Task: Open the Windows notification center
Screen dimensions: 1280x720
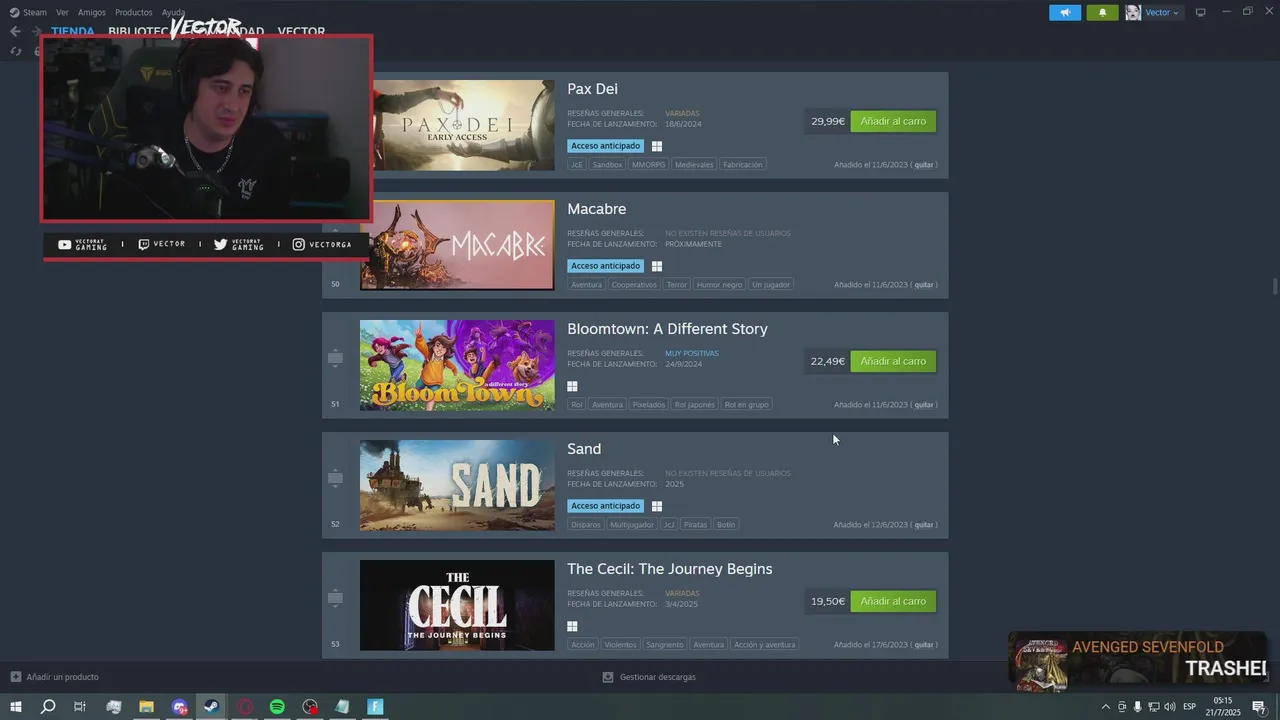Action: pos(1259,707)
